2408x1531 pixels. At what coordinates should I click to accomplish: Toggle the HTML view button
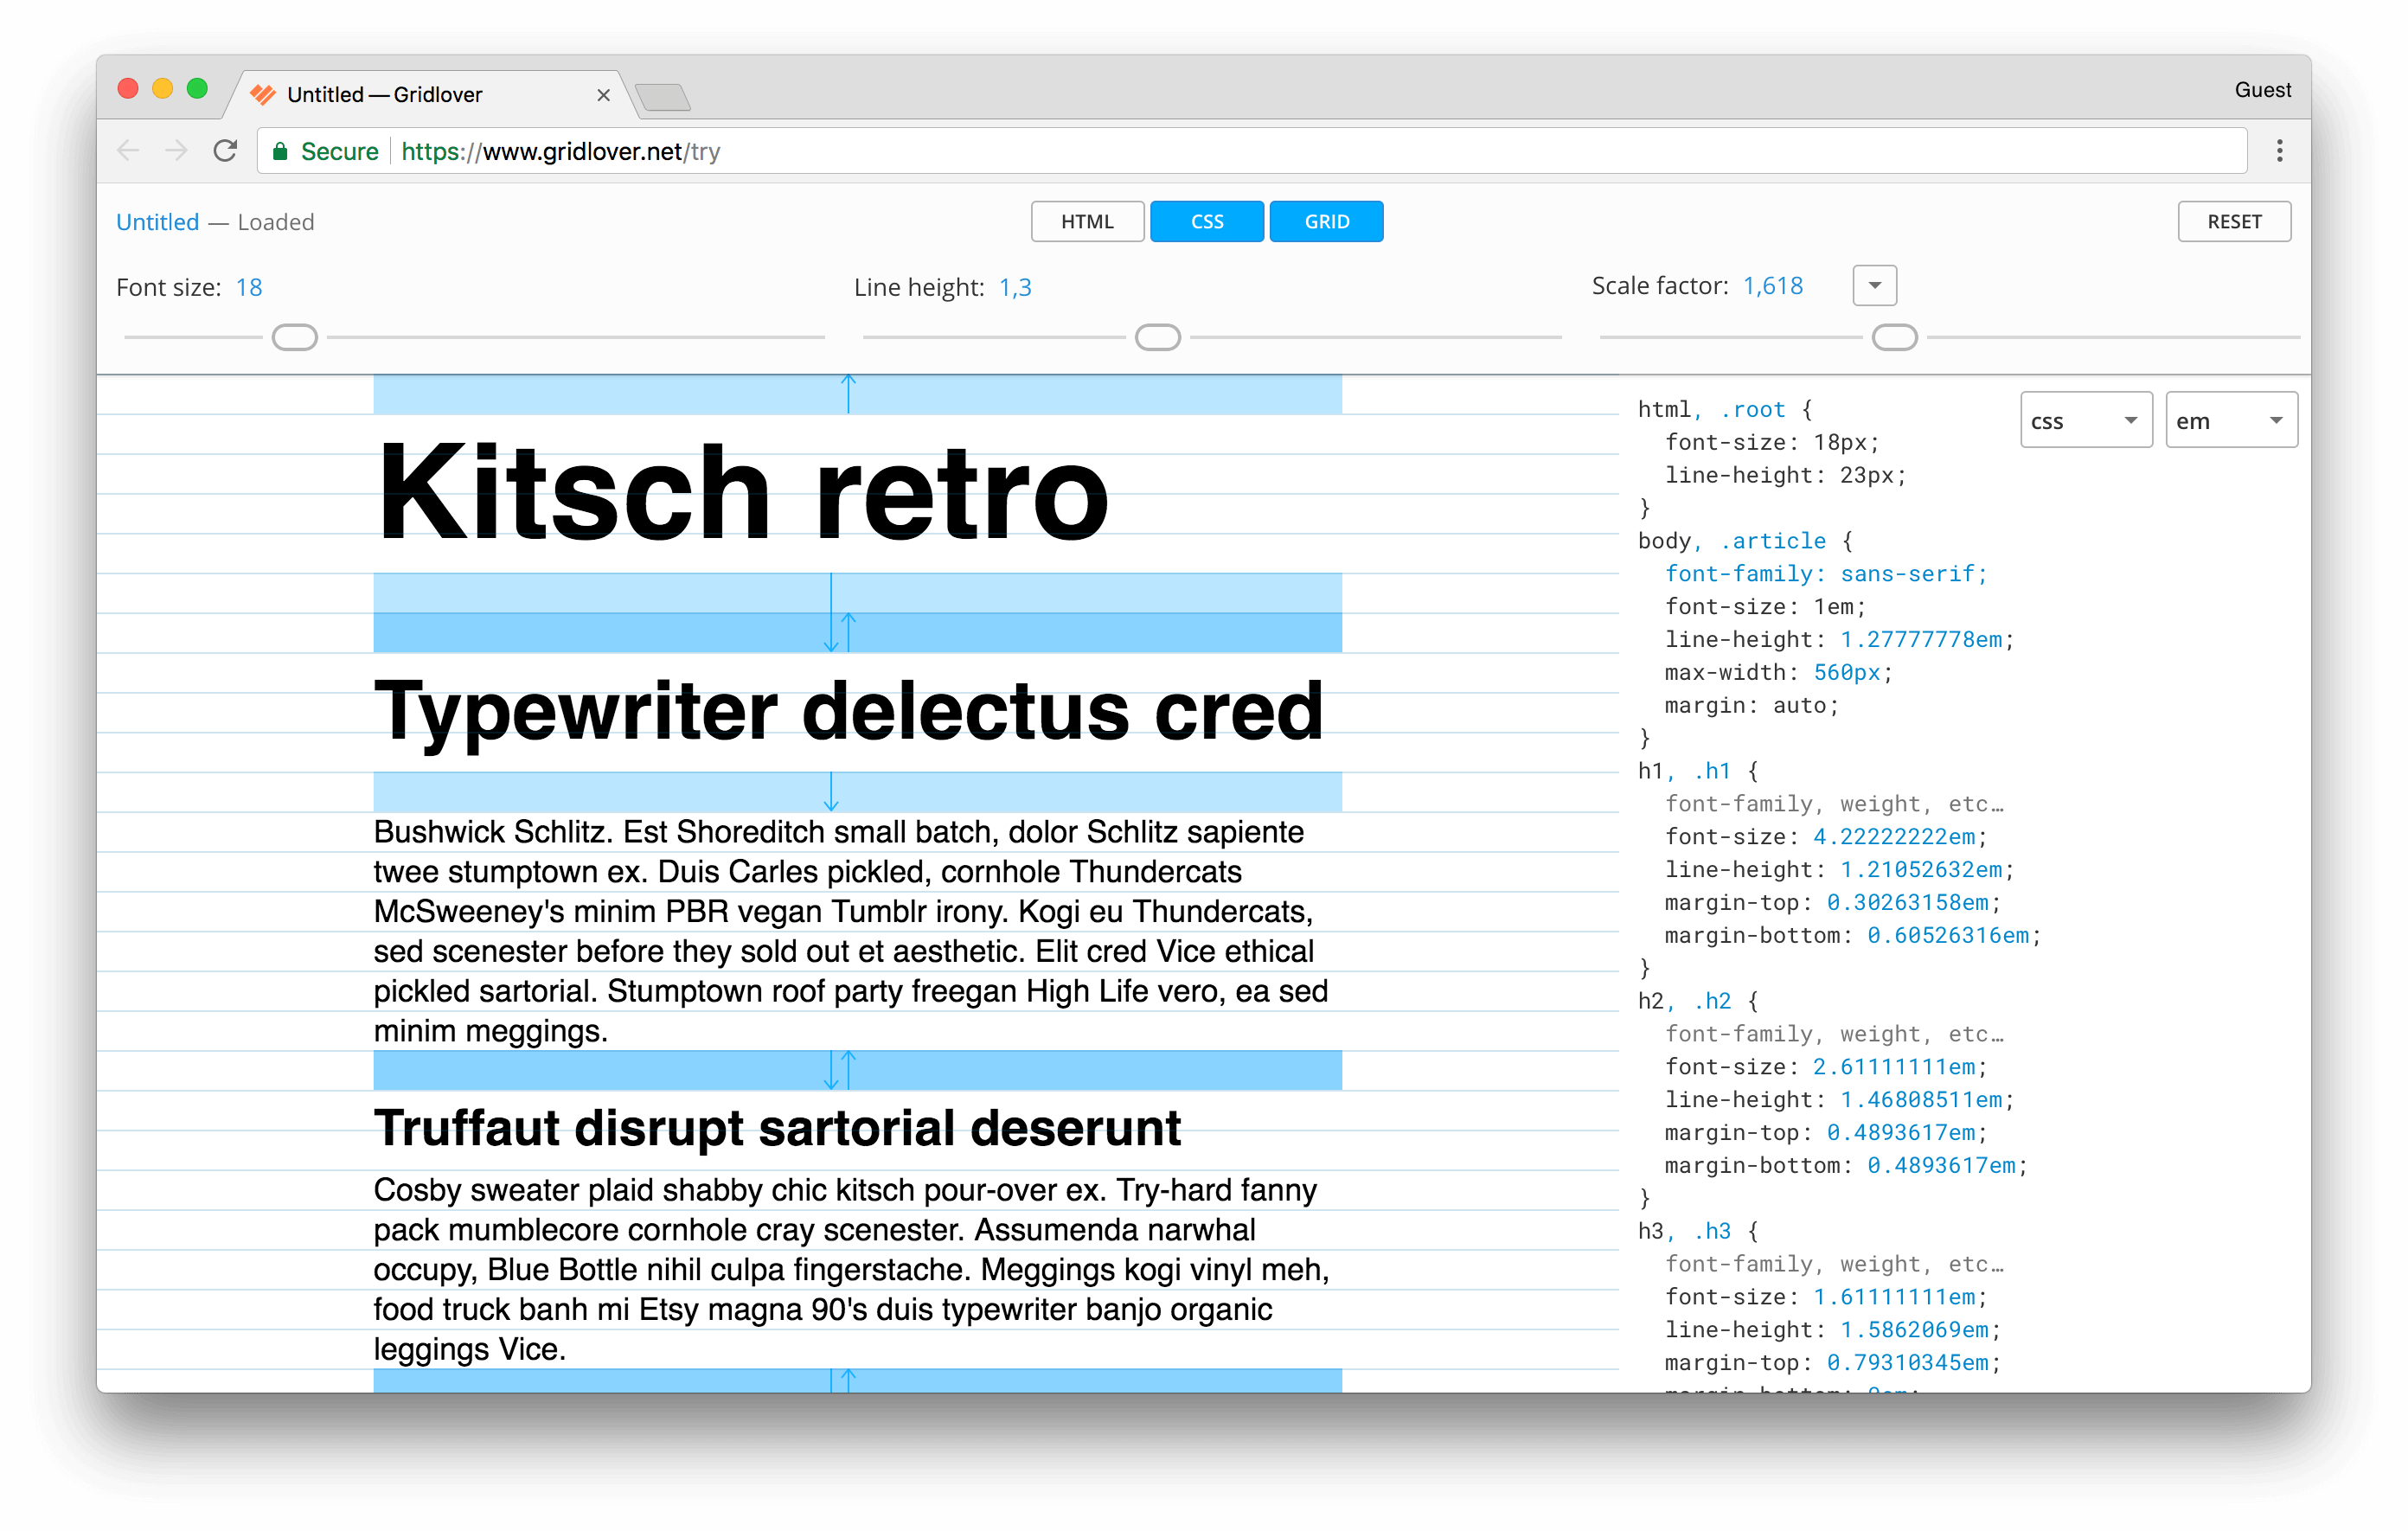[1087, 222]
